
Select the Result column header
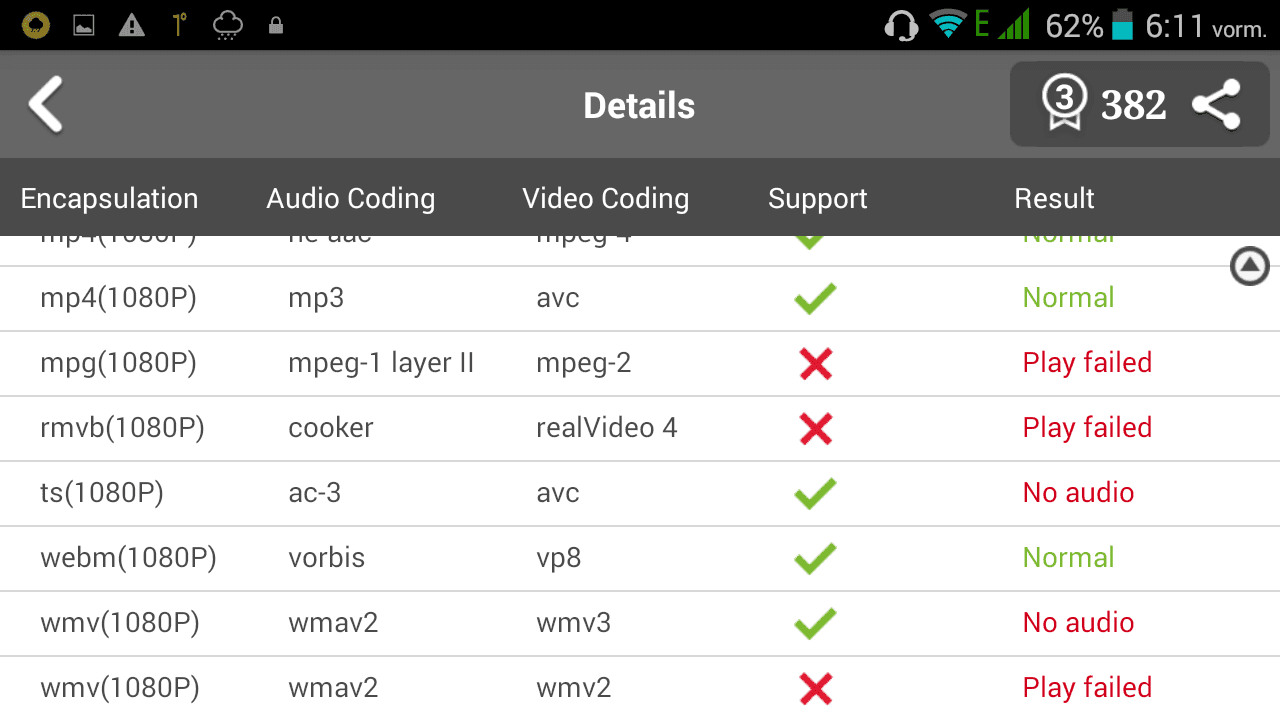(x=1054, y=198)
